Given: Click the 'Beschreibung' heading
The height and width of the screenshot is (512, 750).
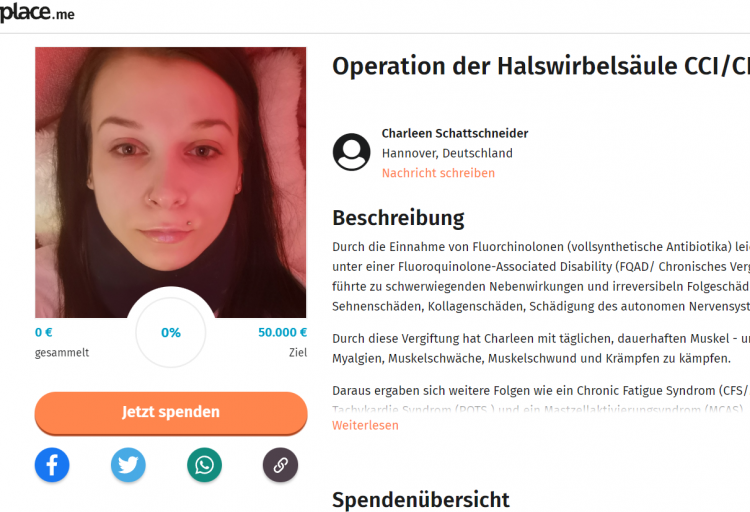Looking at the screenshot, I should (398, 218).
